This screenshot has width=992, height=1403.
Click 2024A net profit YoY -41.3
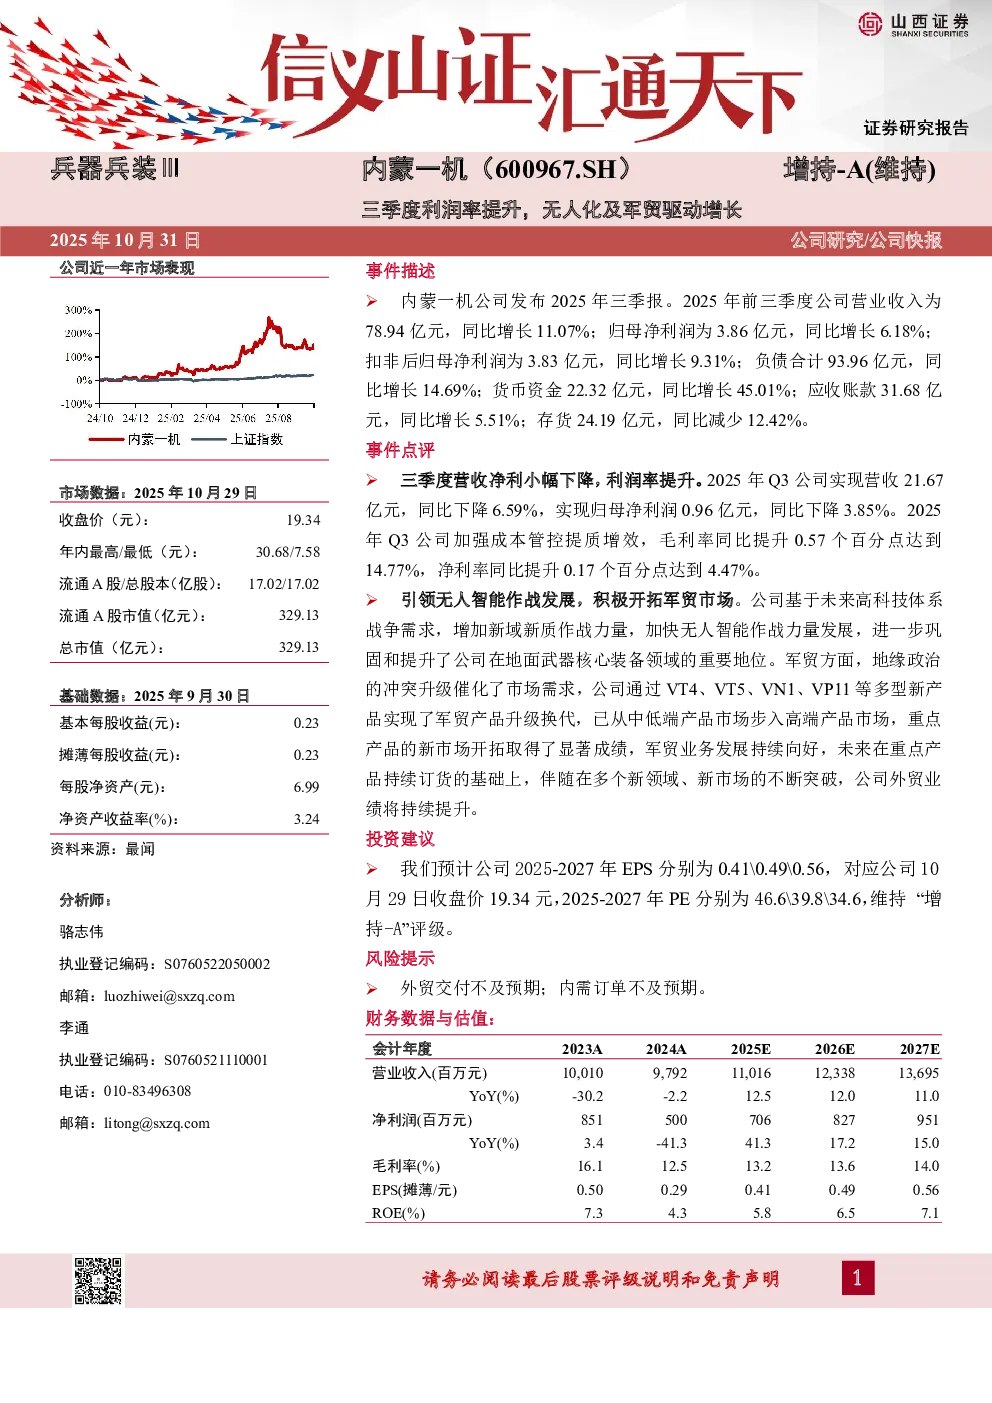click(672, 1143)
